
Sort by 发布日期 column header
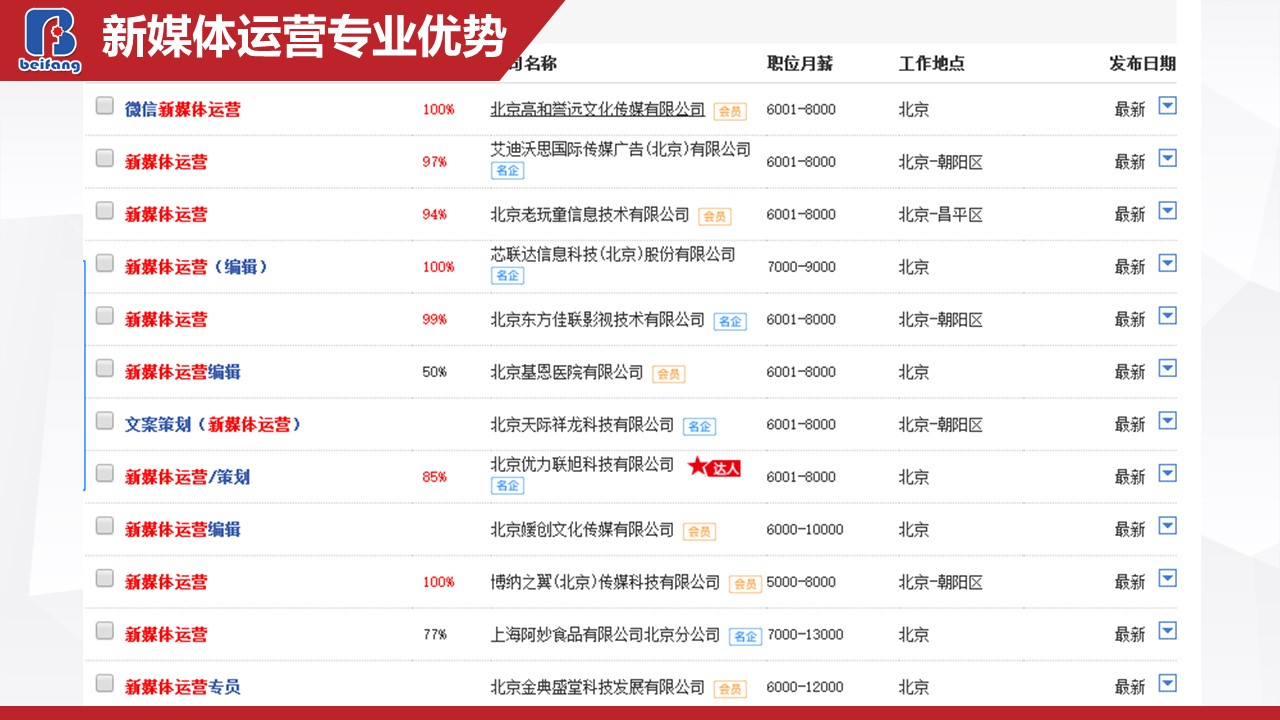click(1142, 63)
